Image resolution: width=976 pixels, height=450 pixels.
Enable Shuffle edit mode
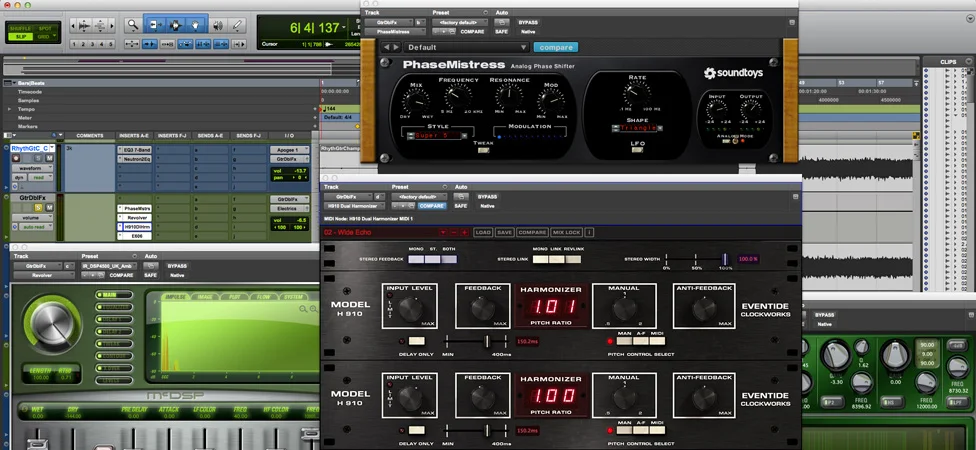click(x=20, y=29)
